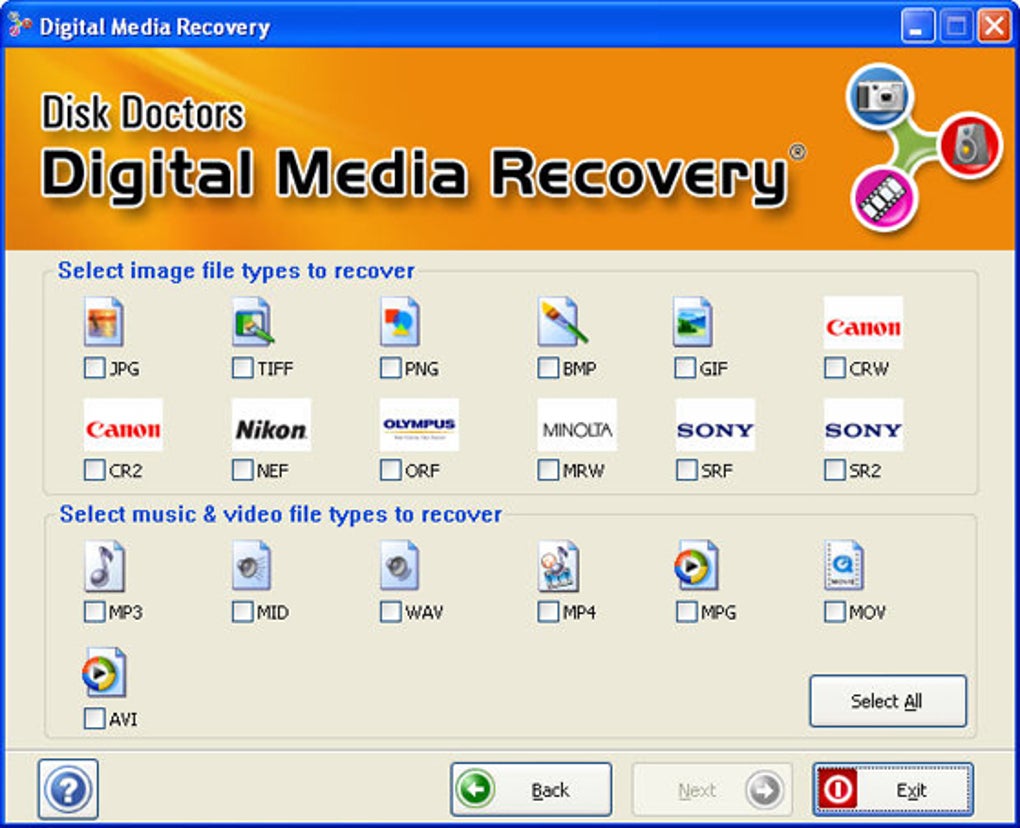Enable the CRW checkbox

834,367
